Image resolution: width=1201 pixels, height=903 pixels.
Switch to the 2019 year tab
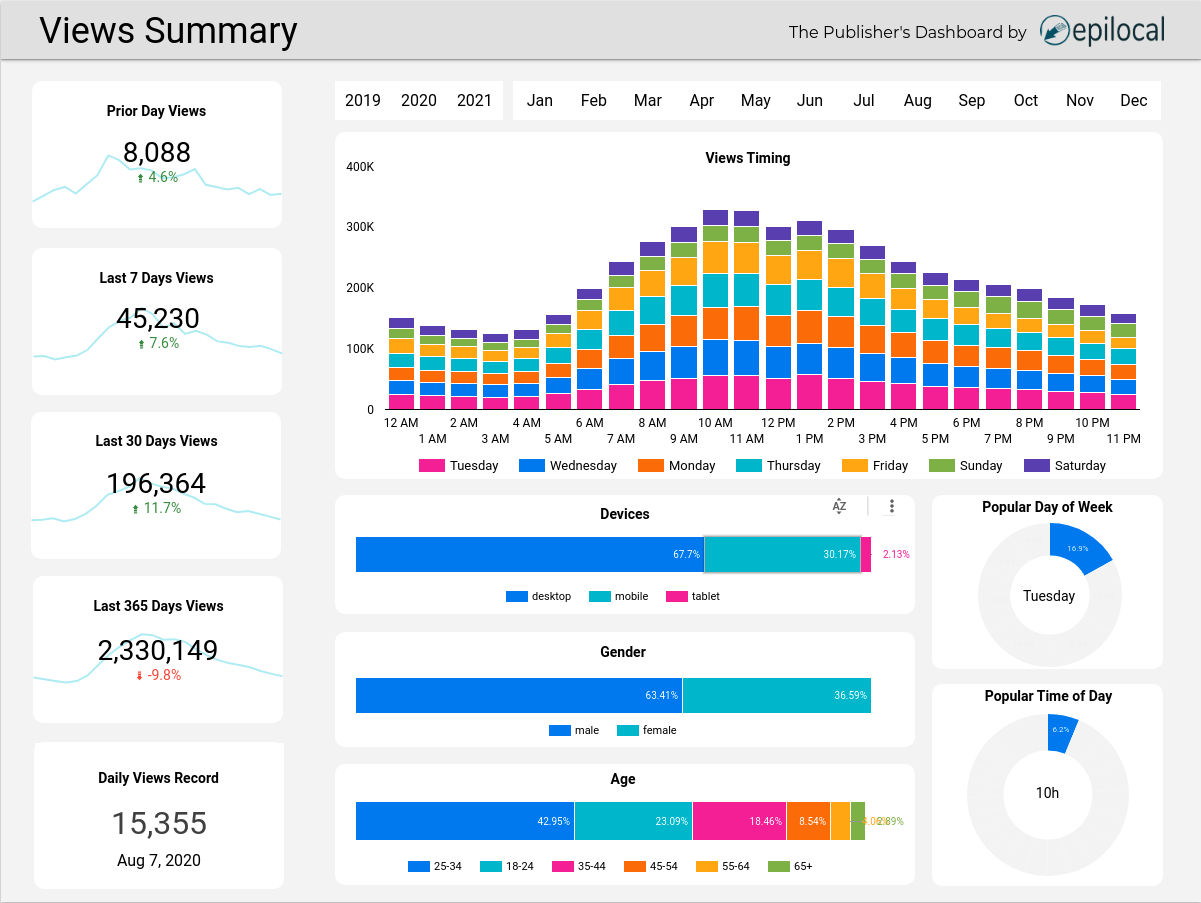[363, 100]
